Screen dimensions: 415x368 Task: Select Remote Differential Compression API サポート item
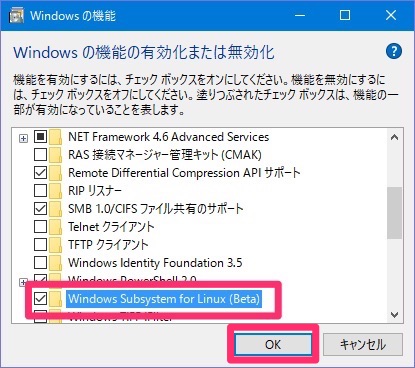184,173
